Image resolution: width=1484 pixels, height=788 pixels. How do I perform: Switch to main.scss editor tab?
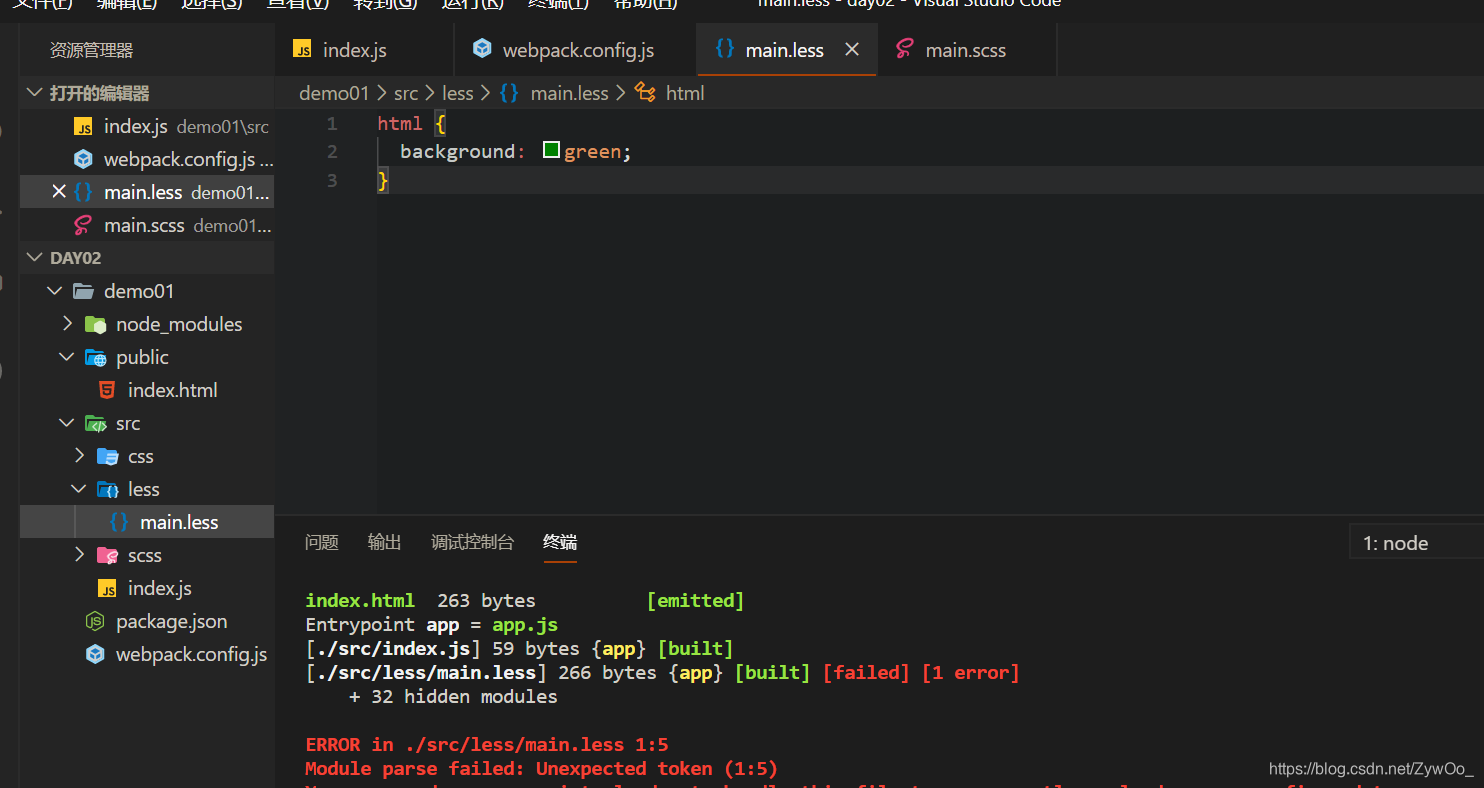(x=966, y=50)
